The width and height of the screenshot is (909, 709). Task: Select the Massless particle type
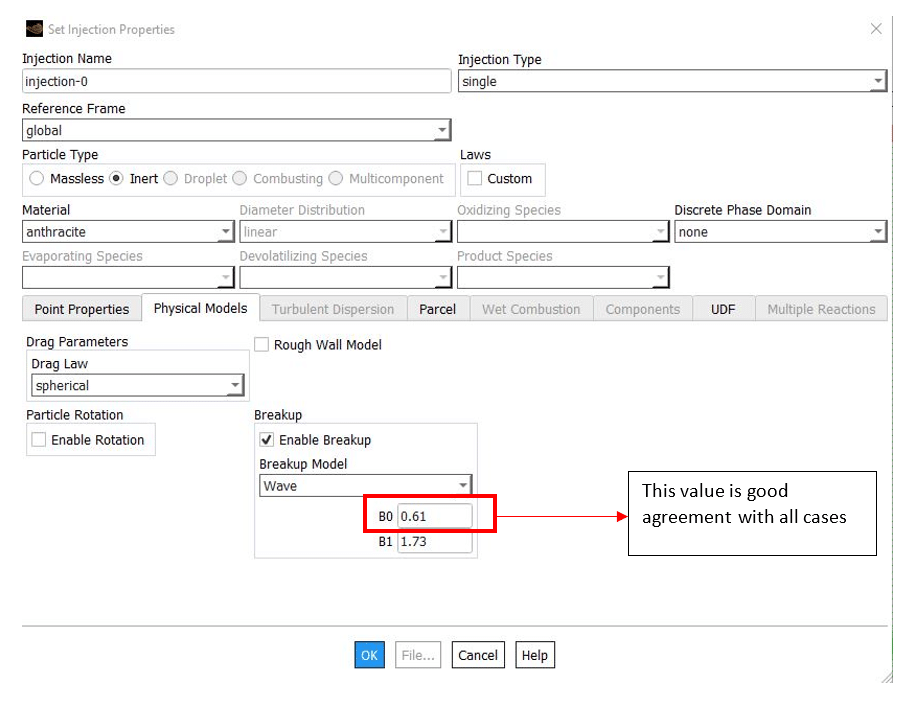tap(37, 179)
